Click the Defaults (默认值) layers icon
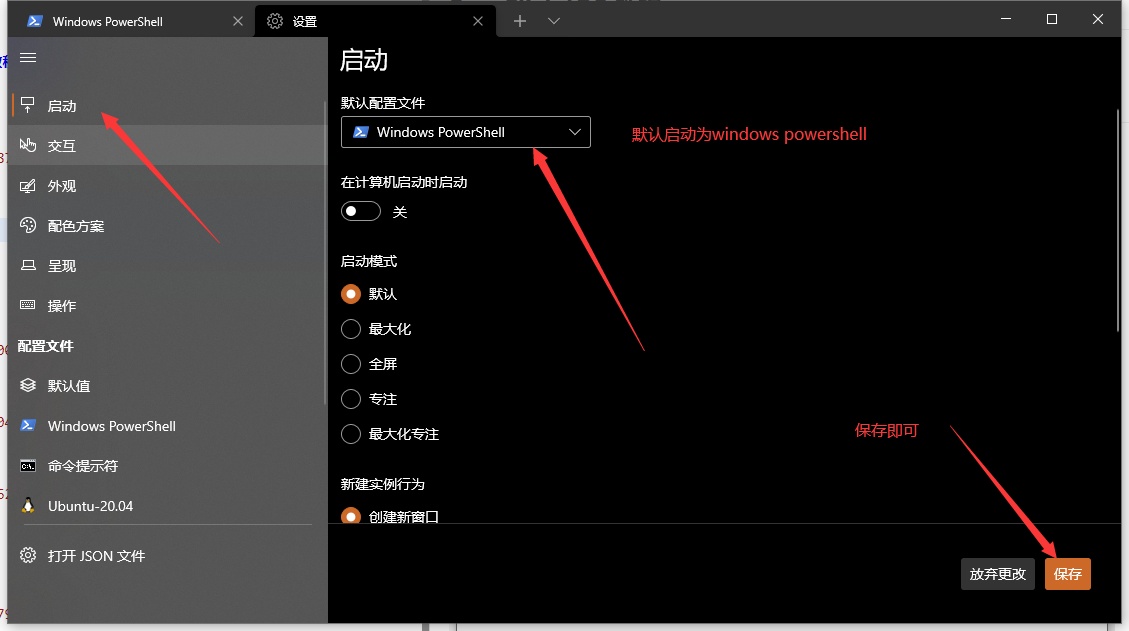 point(28,385)
